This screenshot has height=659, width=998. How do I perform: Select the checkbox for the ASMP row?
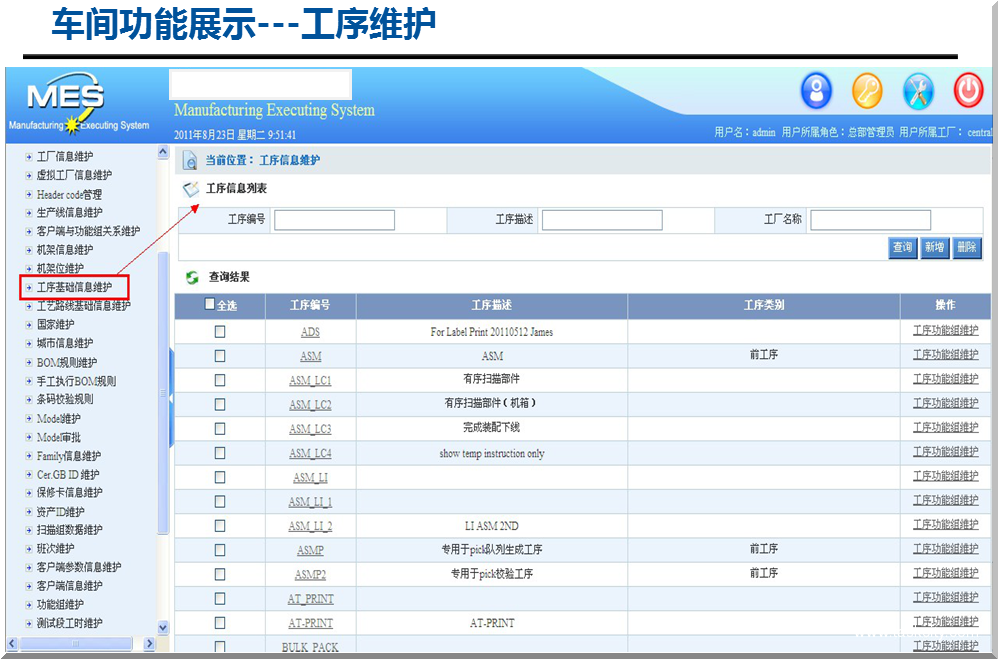(220, 550)
